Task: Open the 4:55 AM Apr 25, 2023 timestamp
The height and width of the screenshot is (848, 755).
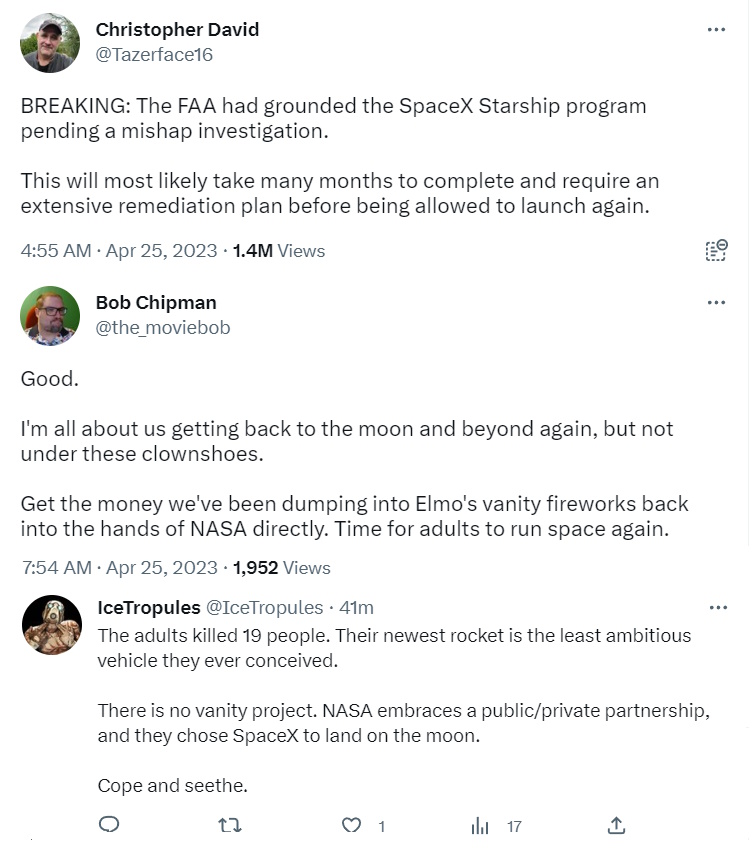Action: point(119,250)
